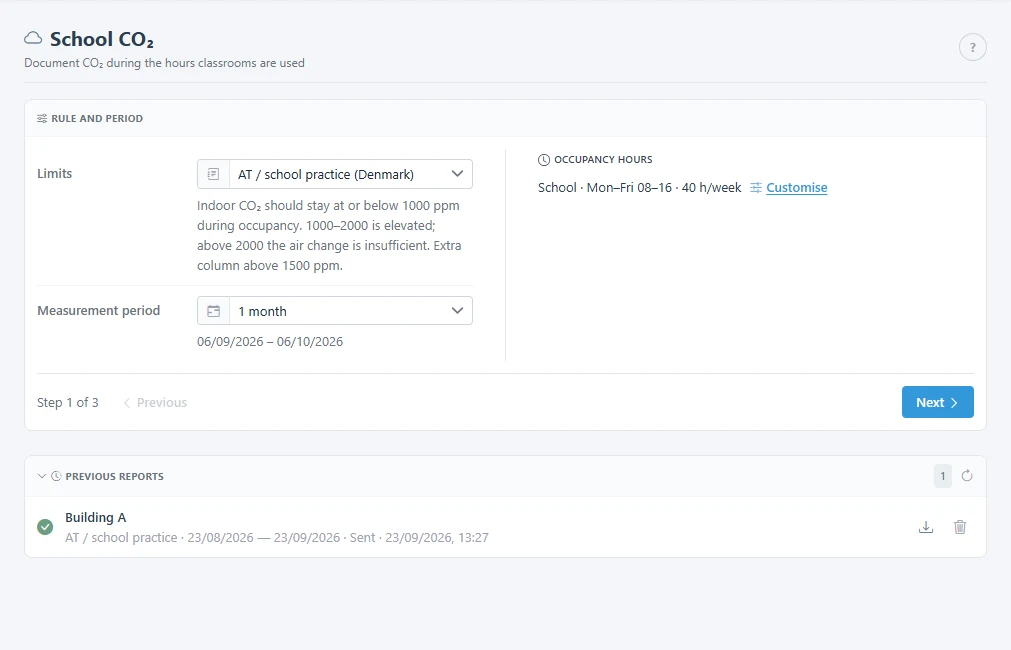Click the green check status icon for Building A
The height and width of the screenshot is (650, 1011).
pos(45,527)
